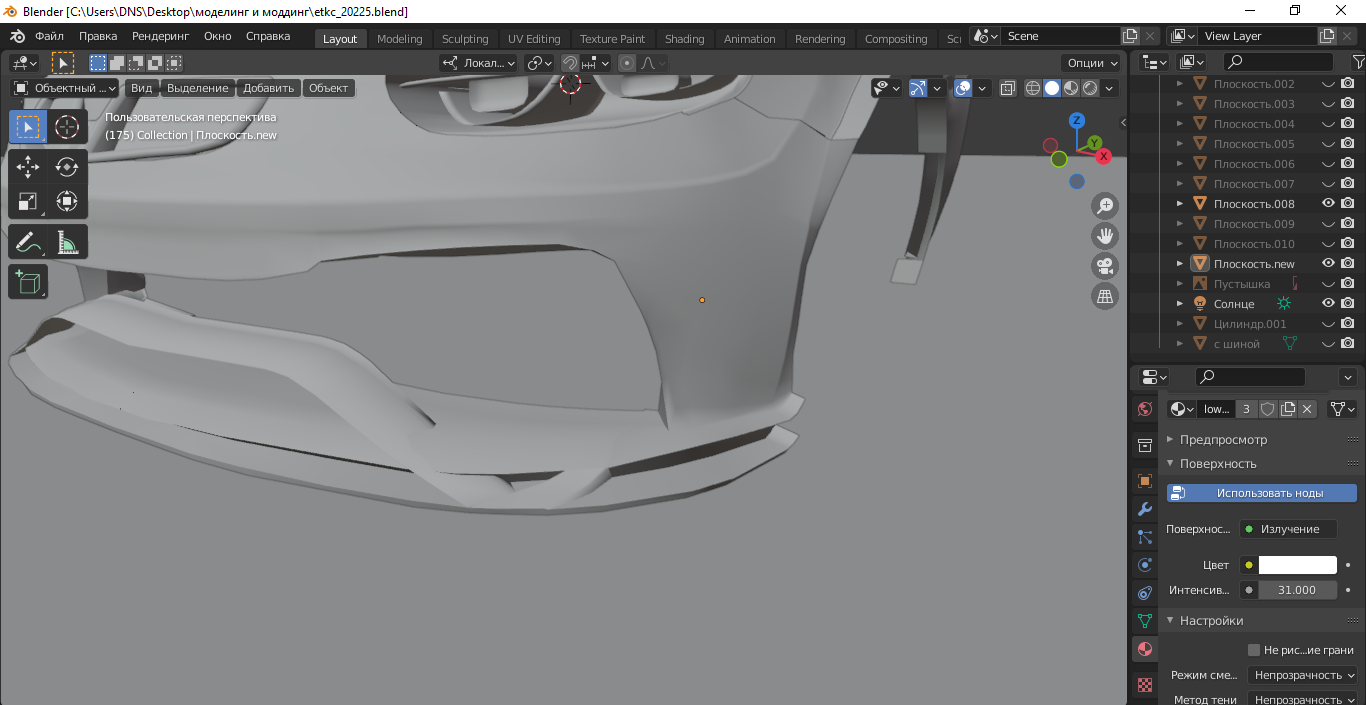Image resolution: width=1366 pixels, height=705 pixels.
Task: Switch to the Sculpting workspace tab
Action: click(x=465, y=39)
